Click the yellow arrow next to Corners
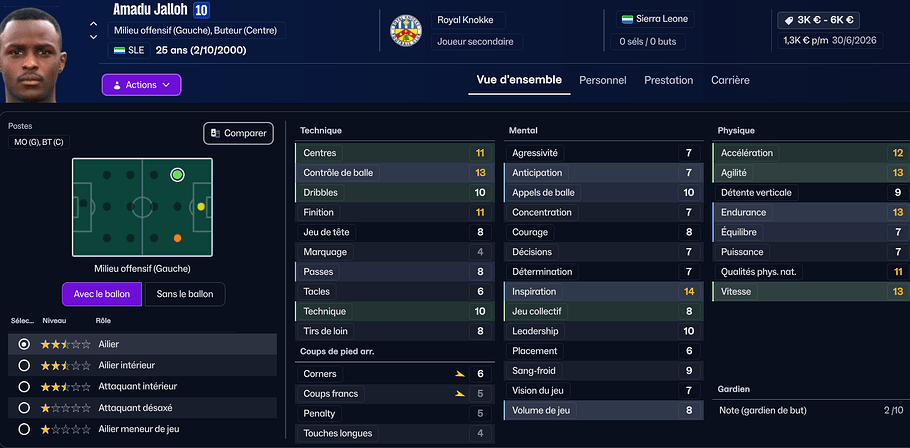The height and width of the screenshot is (448, 910). click(x=459, y=374)
